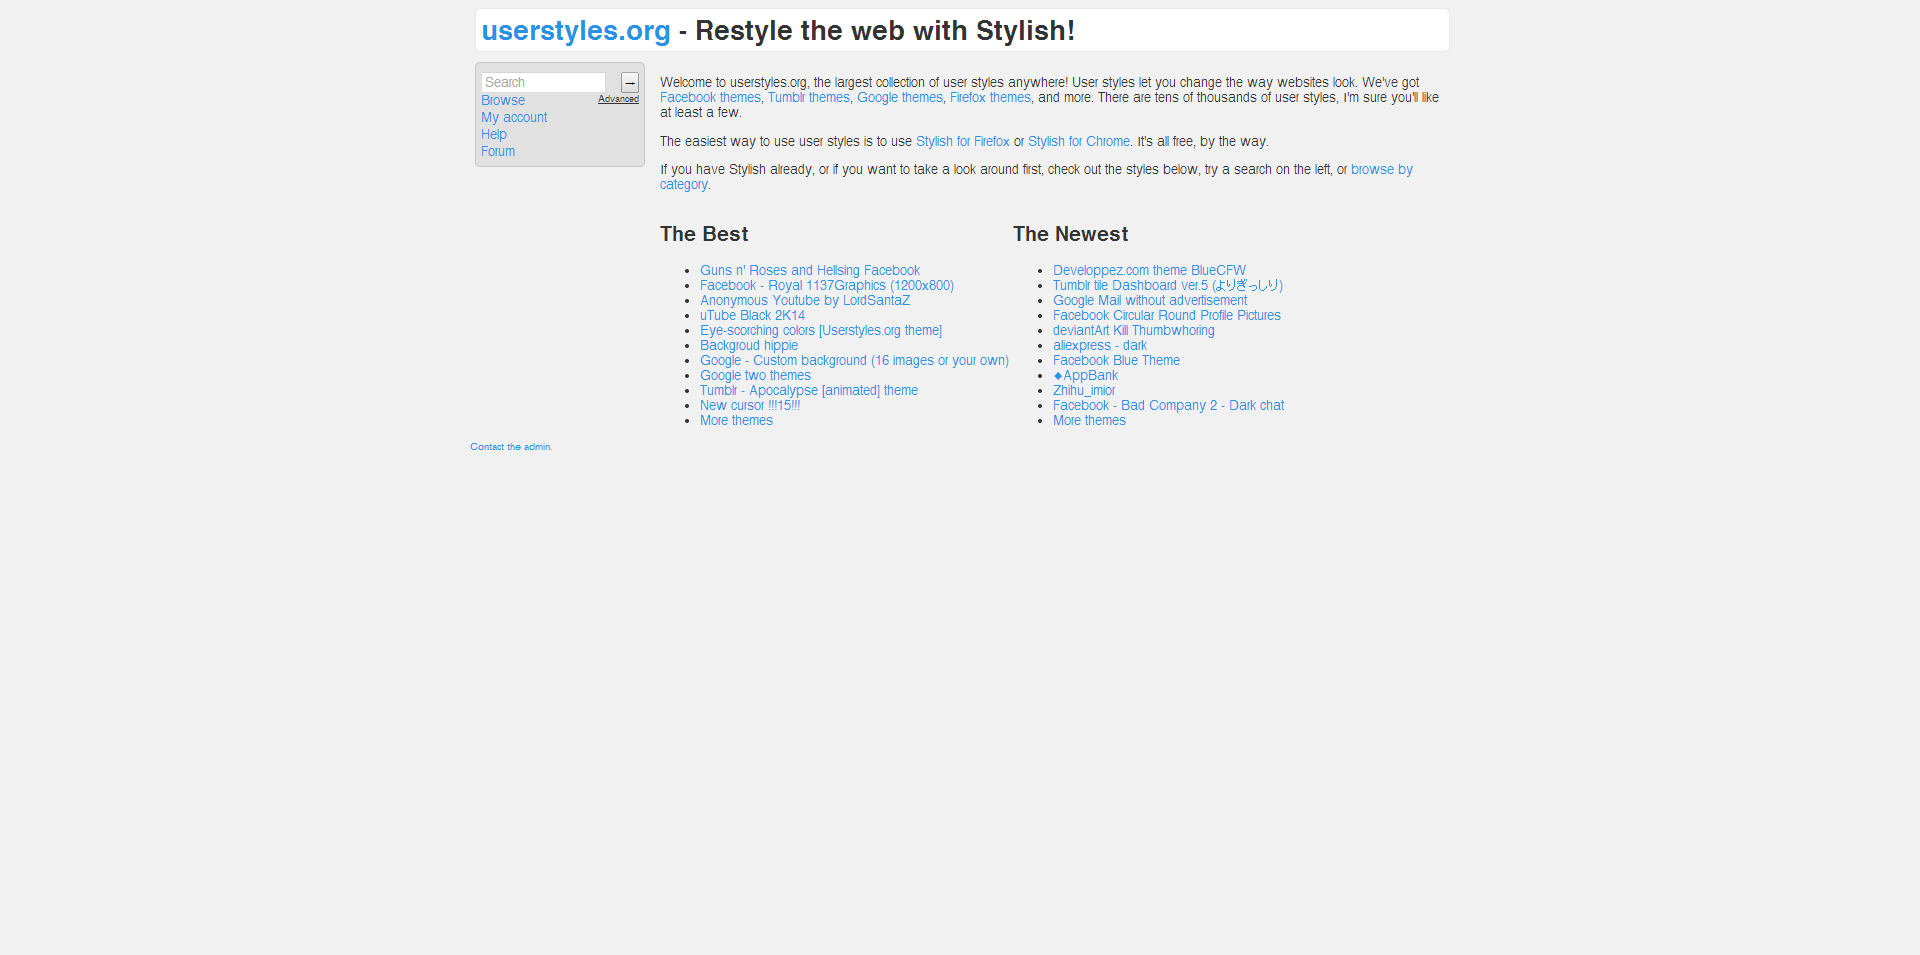Click The Best heading text
This screenshot has width=1920, height=955.
[x=704, y=234]
